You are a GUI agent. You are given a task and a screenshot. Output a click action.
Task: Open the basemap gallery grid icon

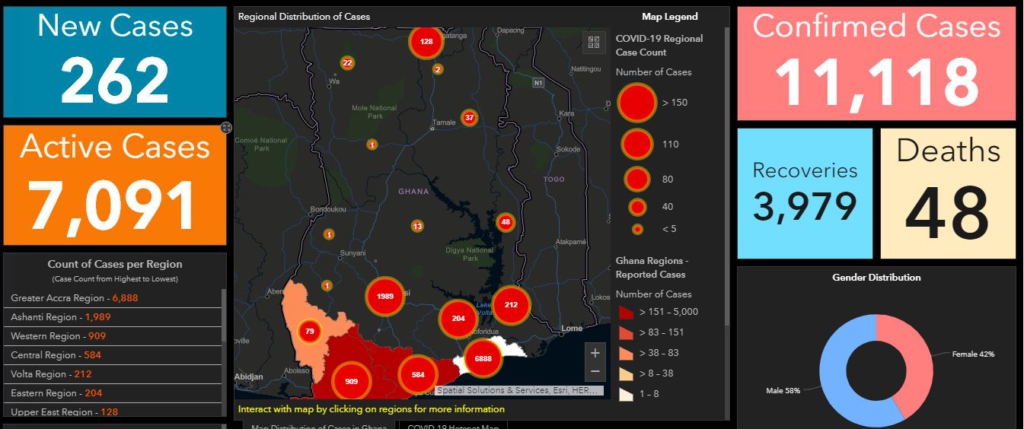pyautogui.click(x=593, y=42)
